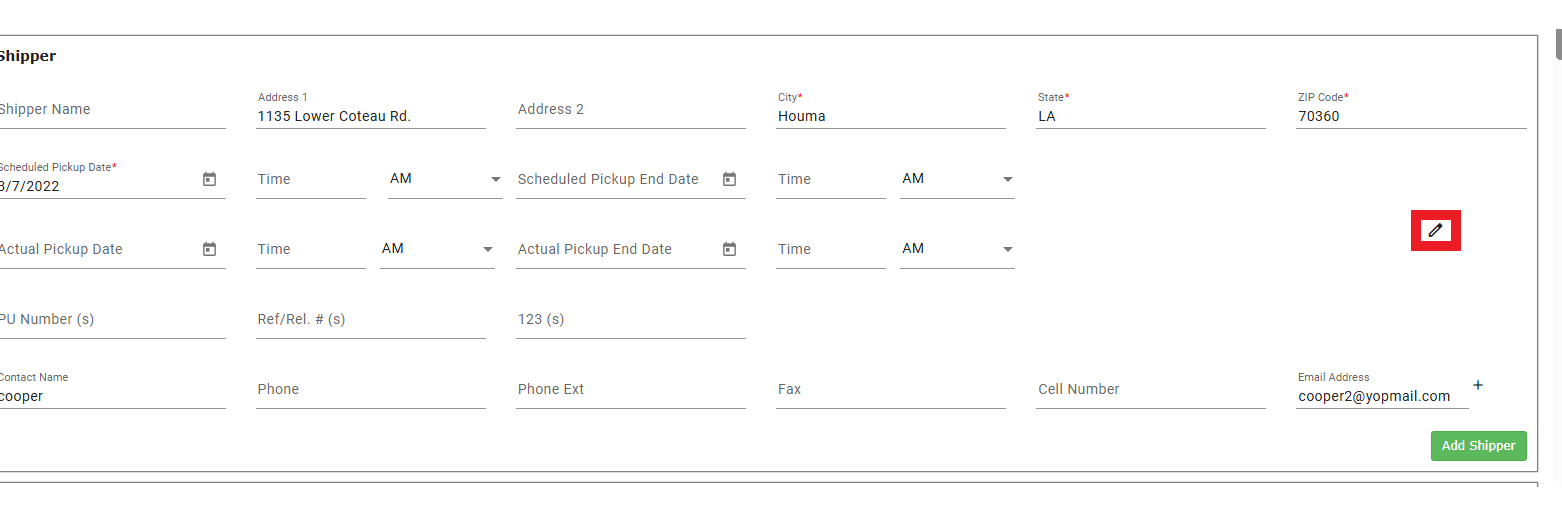Click the pencil edit icon
Screen dimensions: 1562x516
click(x=1435, y=230)
